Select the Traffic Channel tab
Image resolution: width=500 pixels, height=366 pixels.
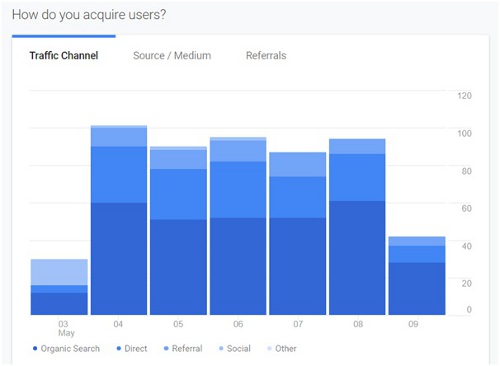point(64,55)
